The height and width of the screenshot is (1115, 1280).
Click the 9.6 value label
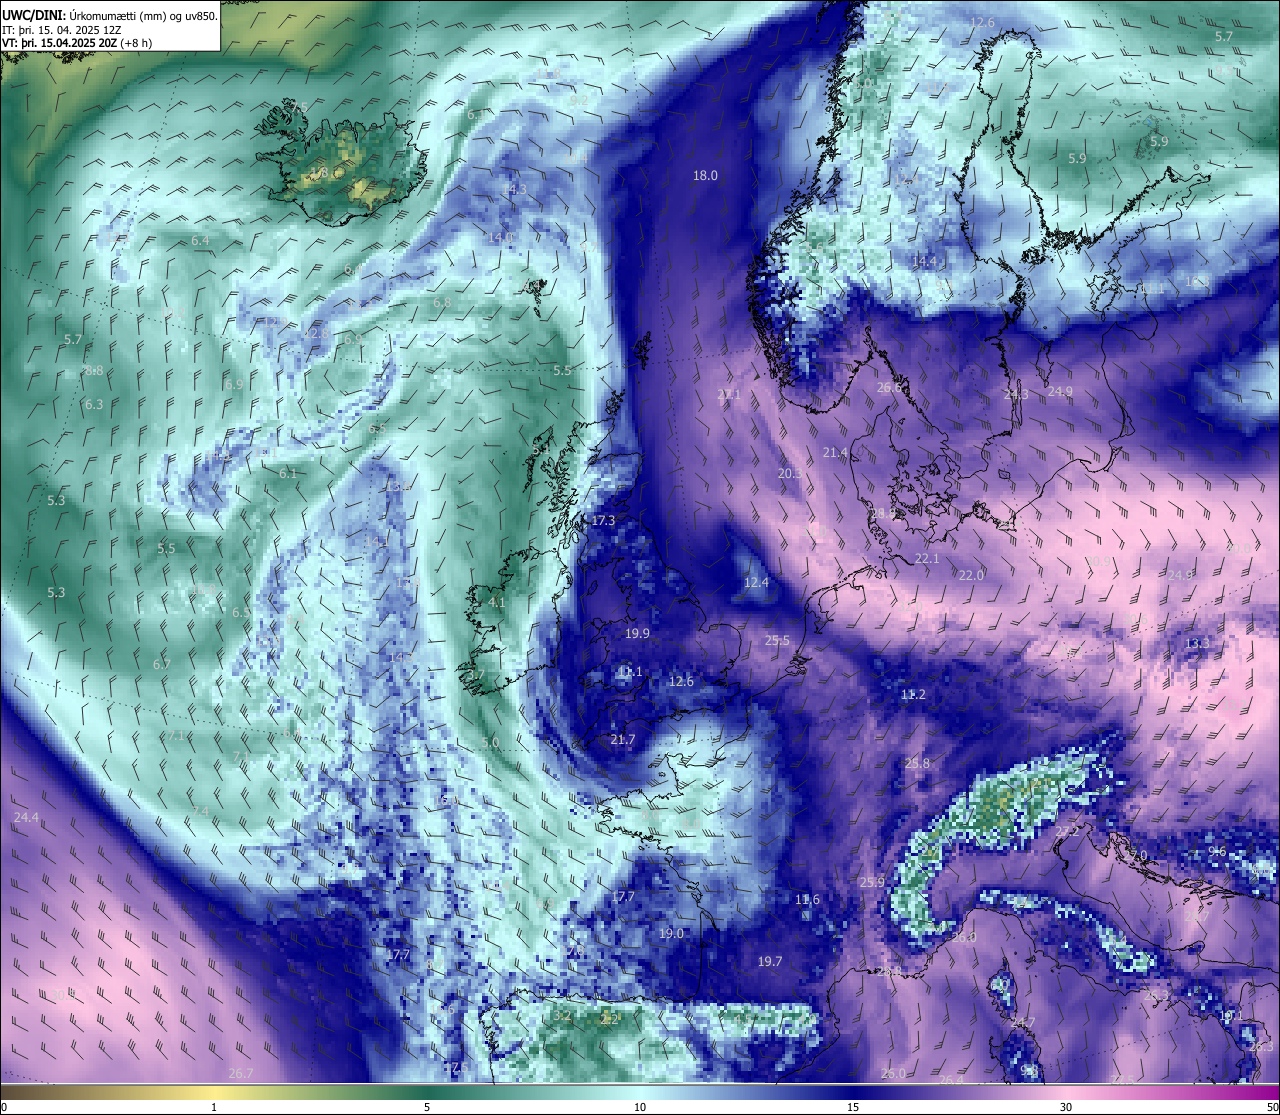tap(1217, 851)
